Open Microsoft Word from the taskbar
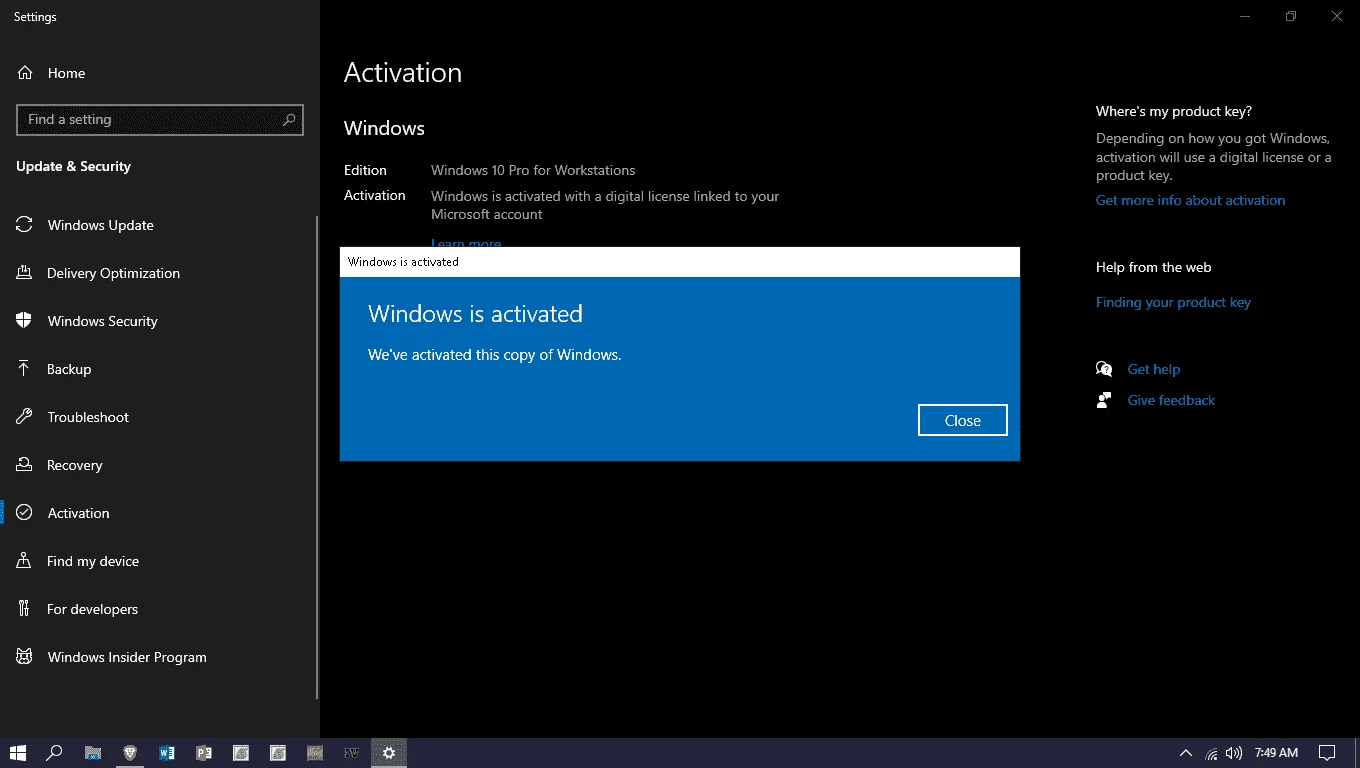 pyautogui.click(x=167, y=753)
